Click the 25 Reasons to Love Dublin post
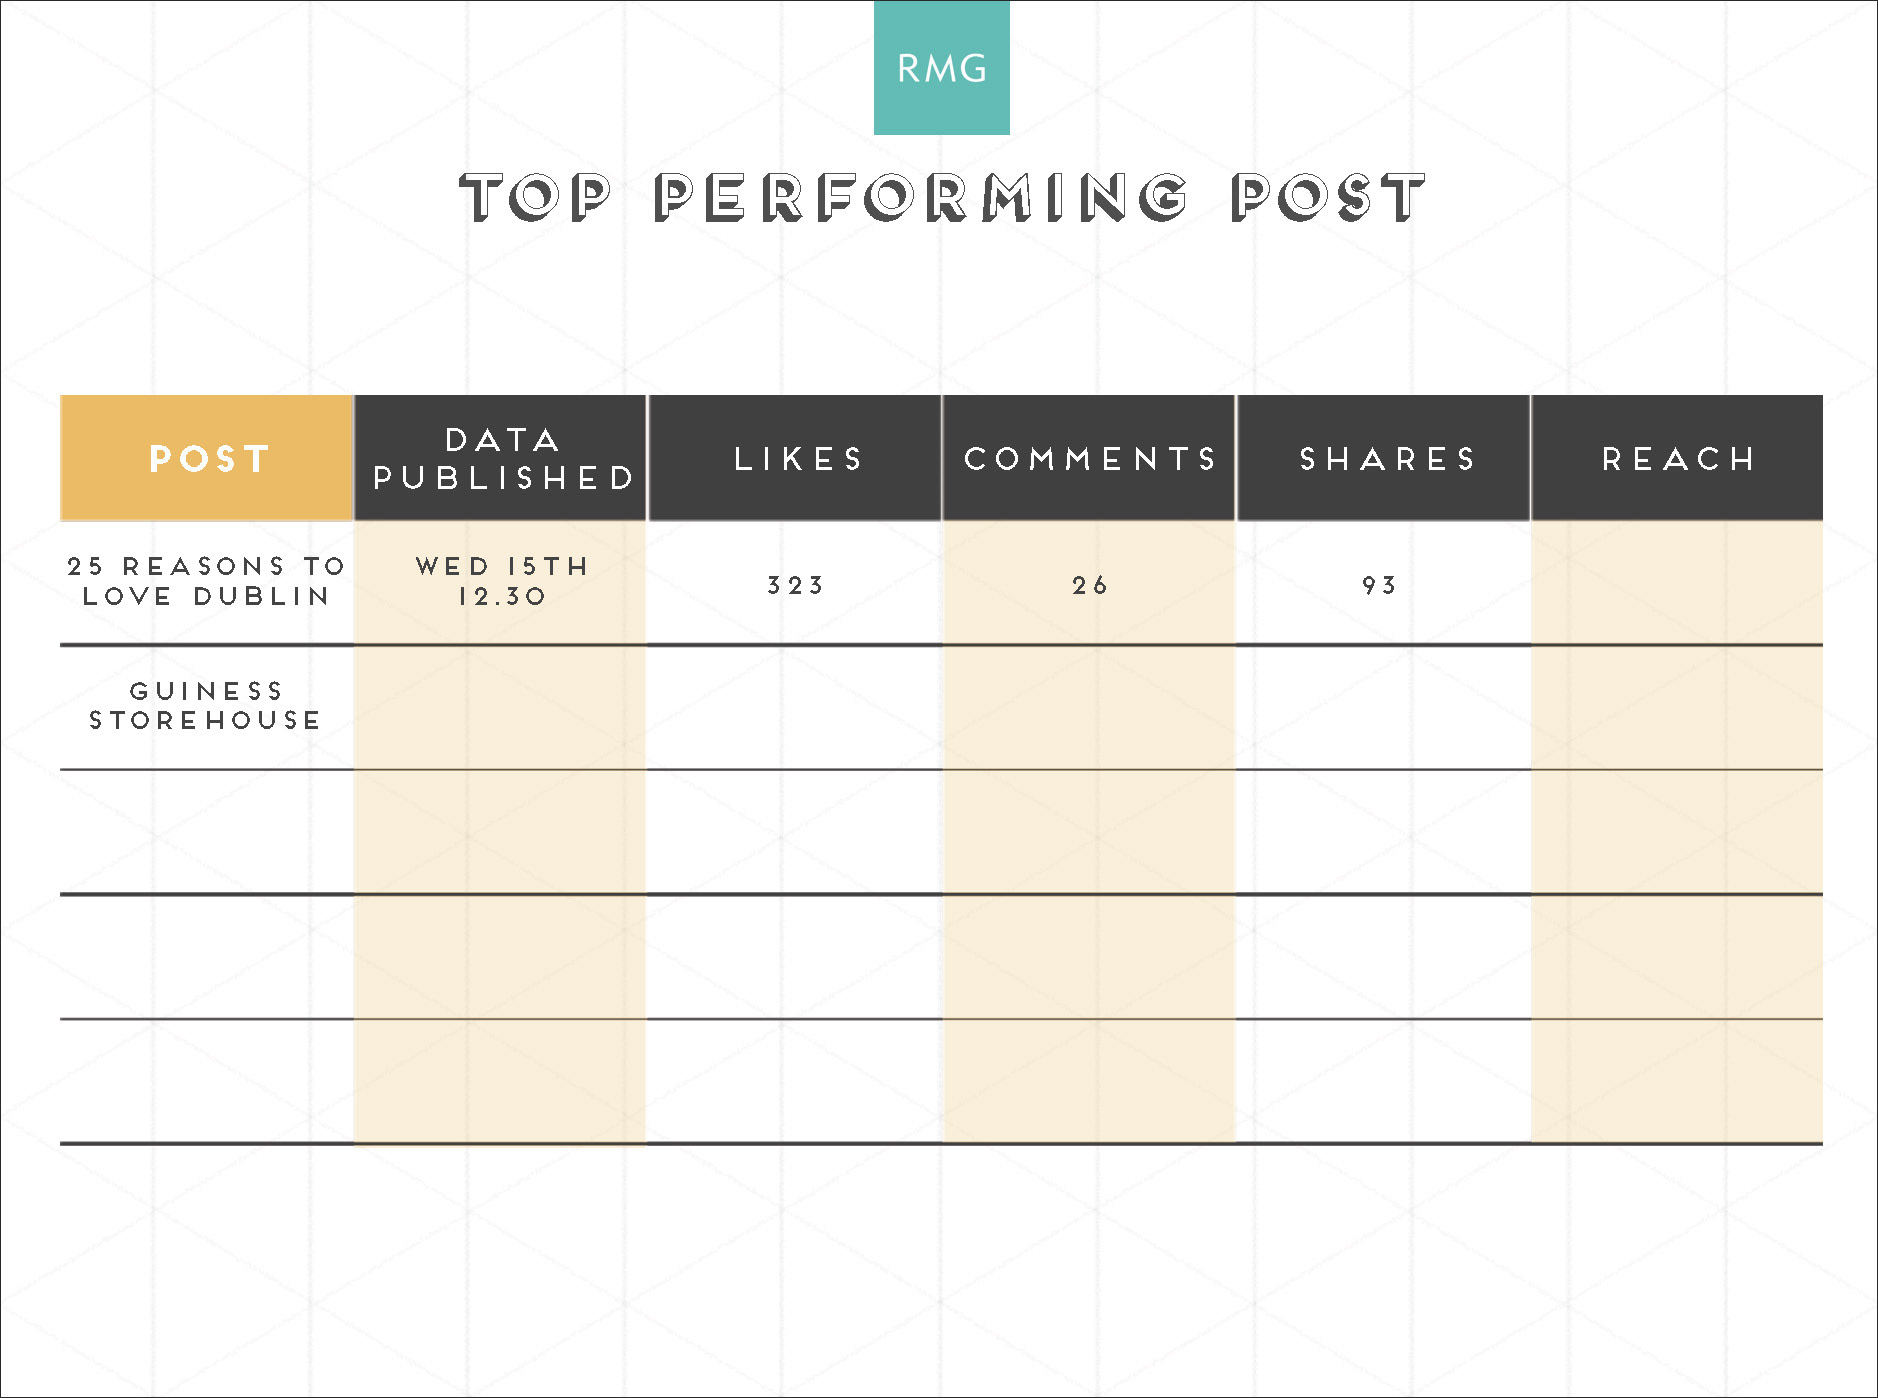This screenshot has height=1398, width=1878. click(206, 581)
